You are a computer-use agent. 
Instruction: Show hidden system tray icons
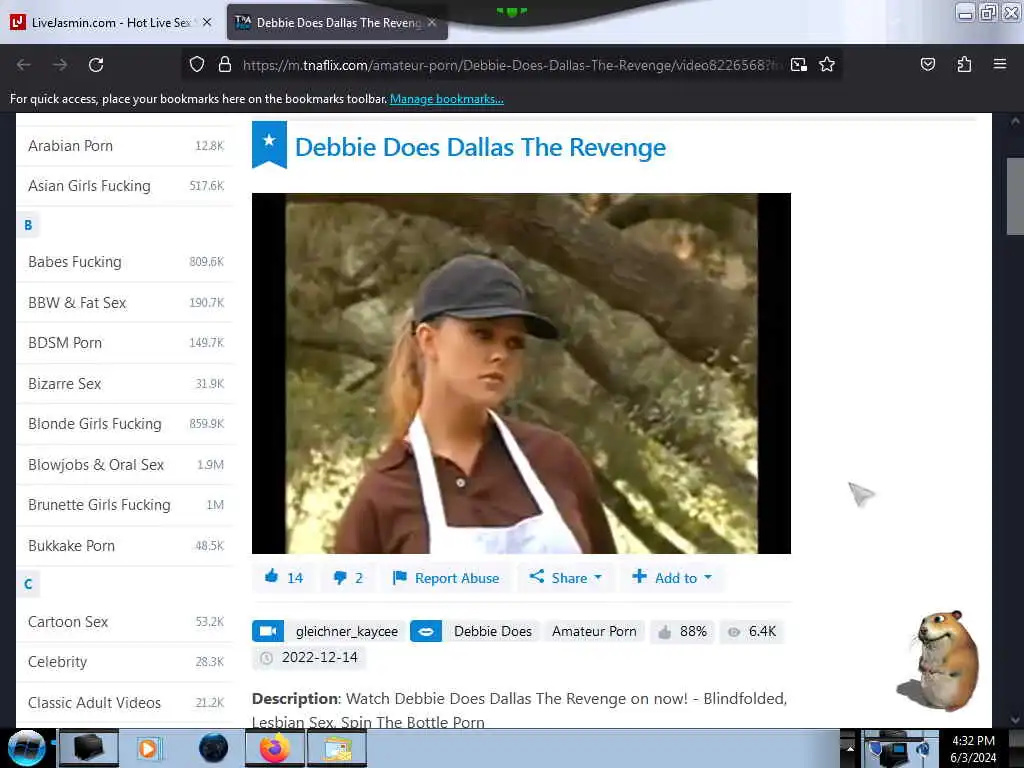coord(850,748)
